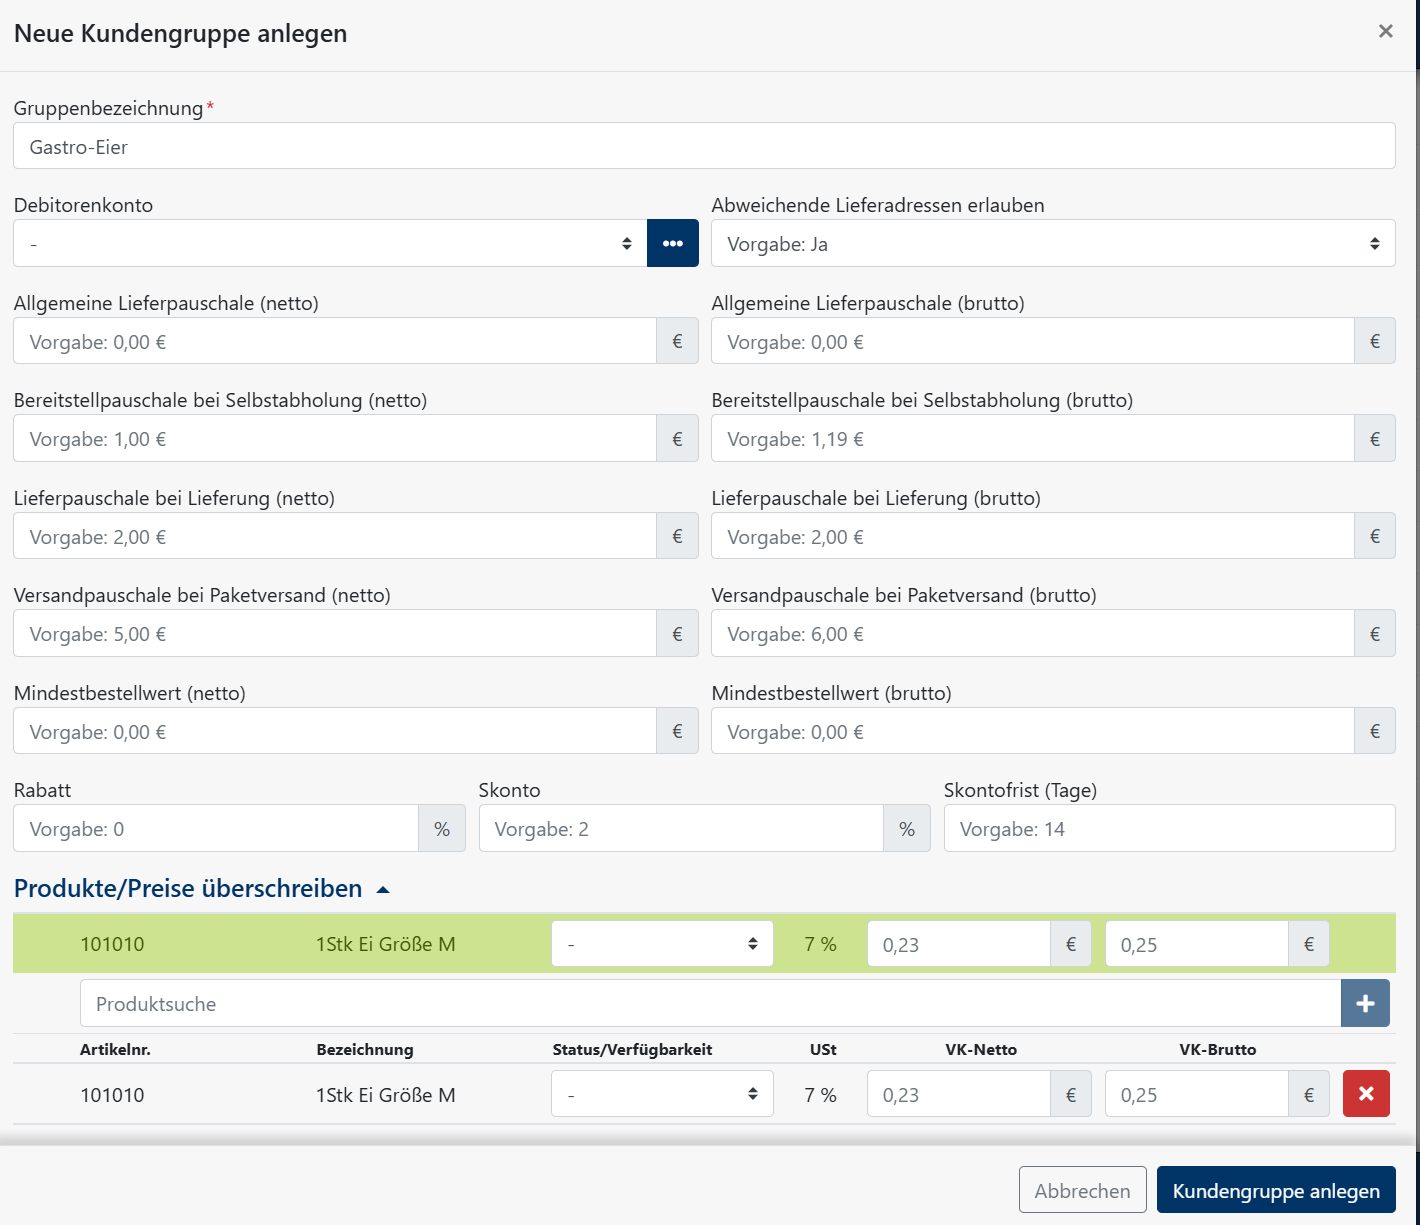The width and height of the screenshot is (1420, 1225).
Task: Click the Skonto percentage field
Action: 681,828
